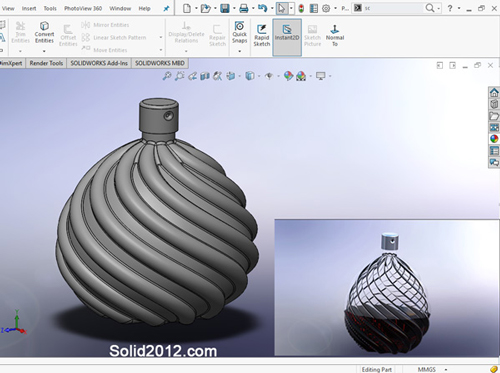Click Zoom to Fit in view toolbar
500x373 pixels.
coord(167,76)
